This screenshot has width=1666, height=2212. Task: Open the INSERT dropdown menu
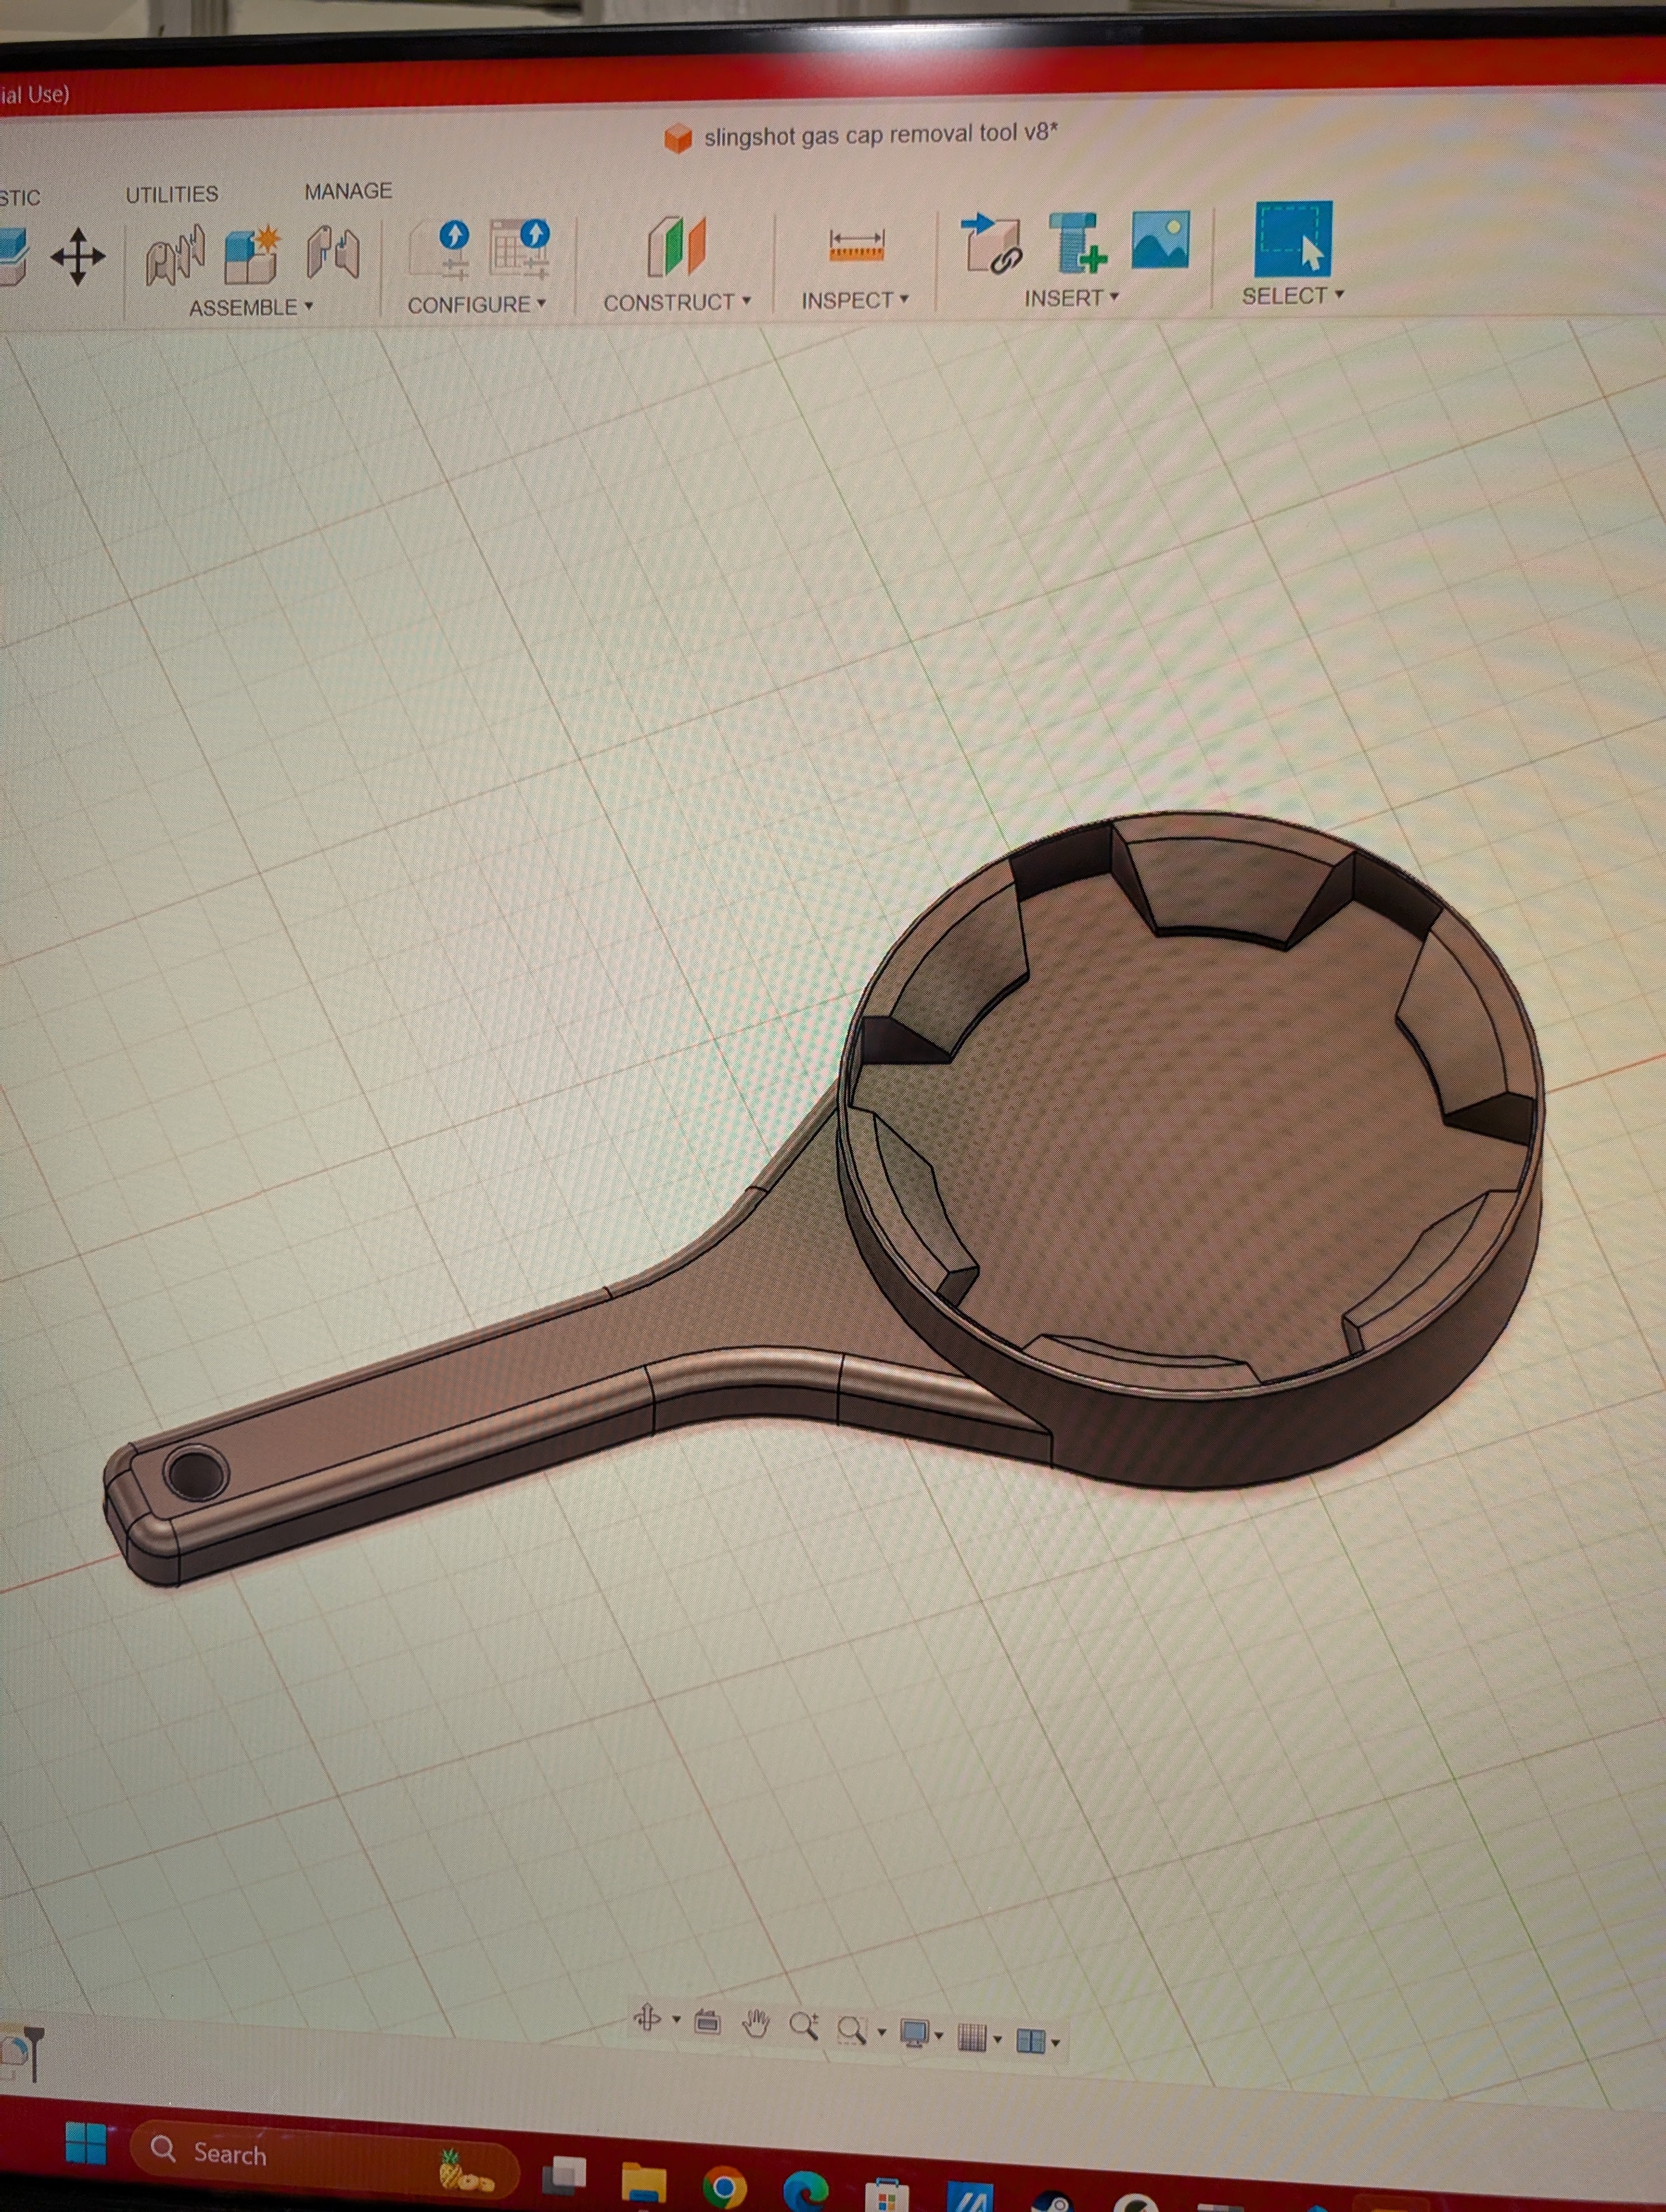(x=1071, y=298)
